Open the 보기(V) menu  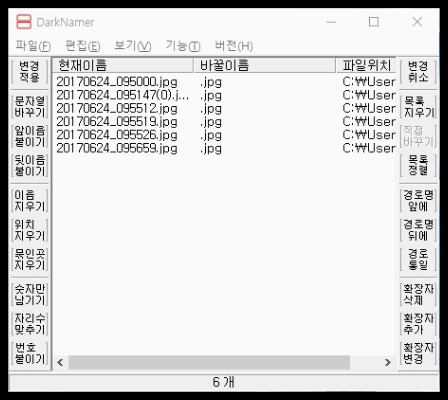(x=133, y=46)
